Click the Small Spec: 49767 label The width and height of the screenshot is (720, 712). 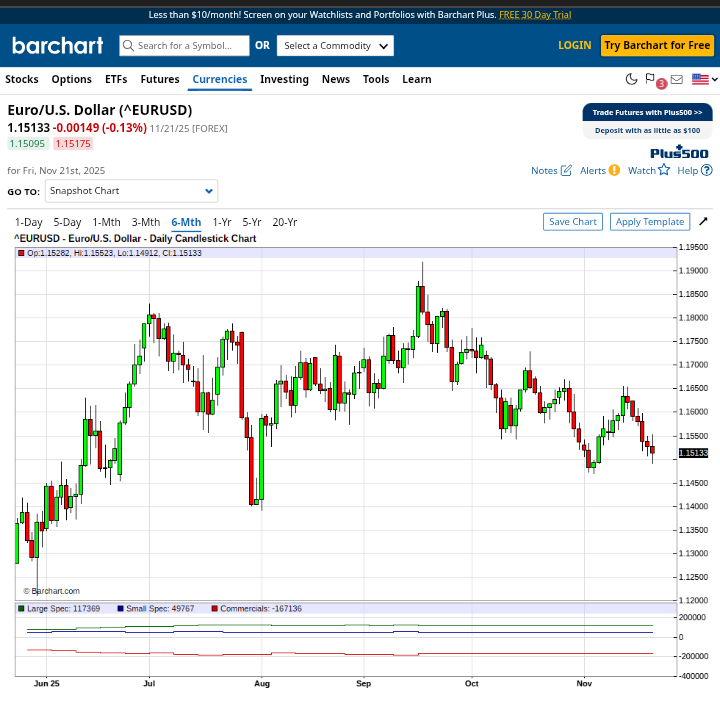[x=160, y=609]
